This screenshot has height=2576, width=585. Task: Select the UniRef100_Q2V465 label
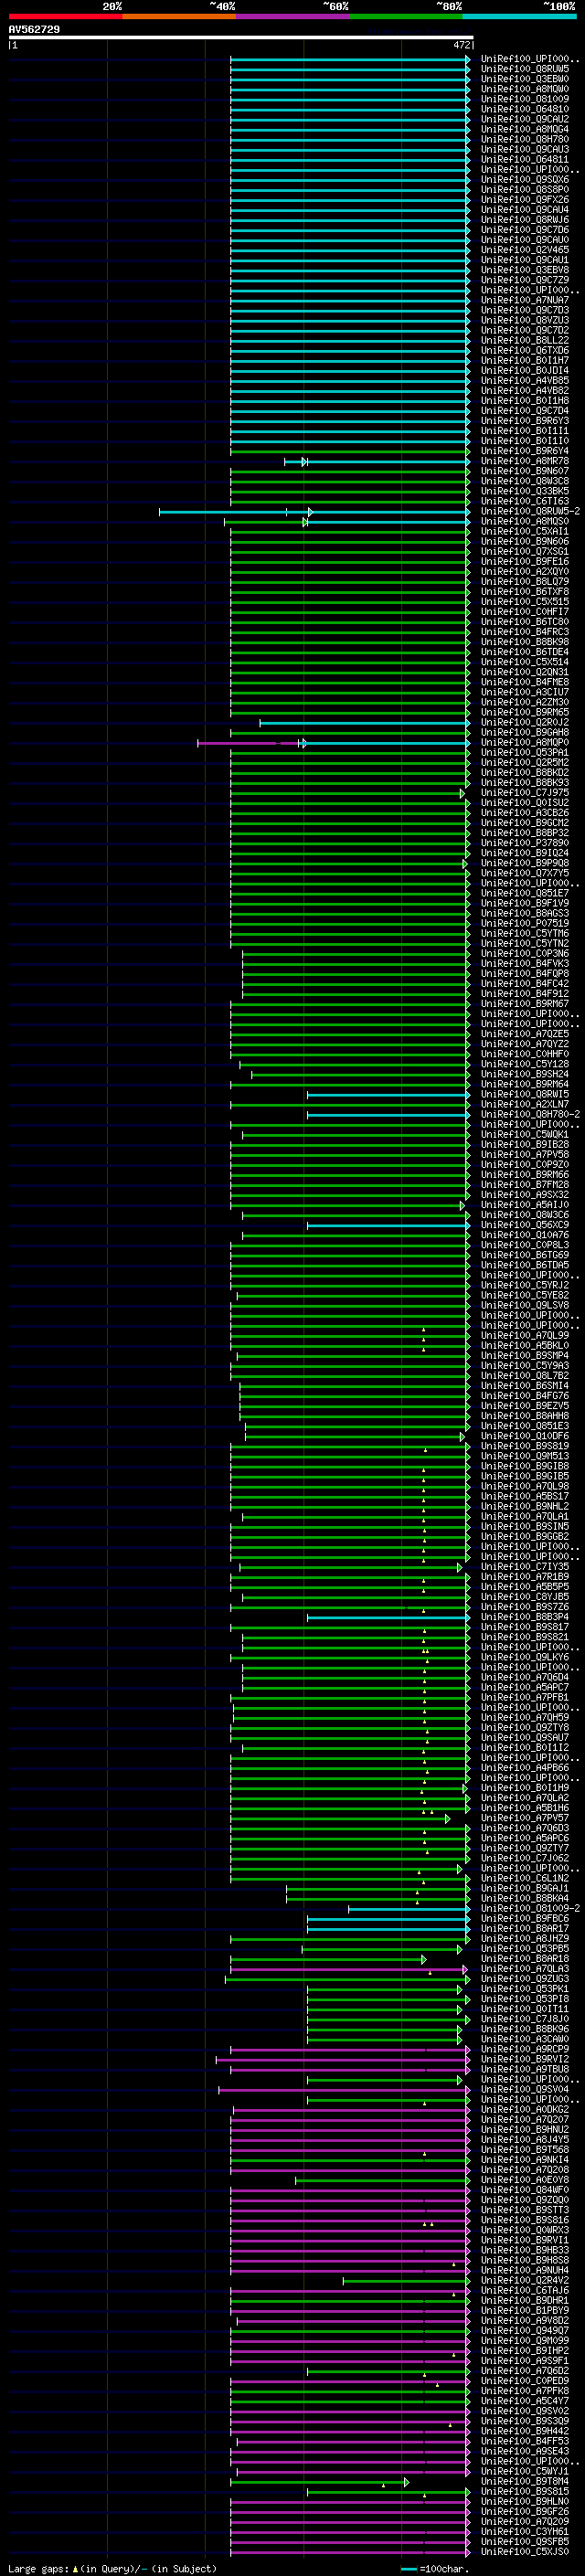524,250
